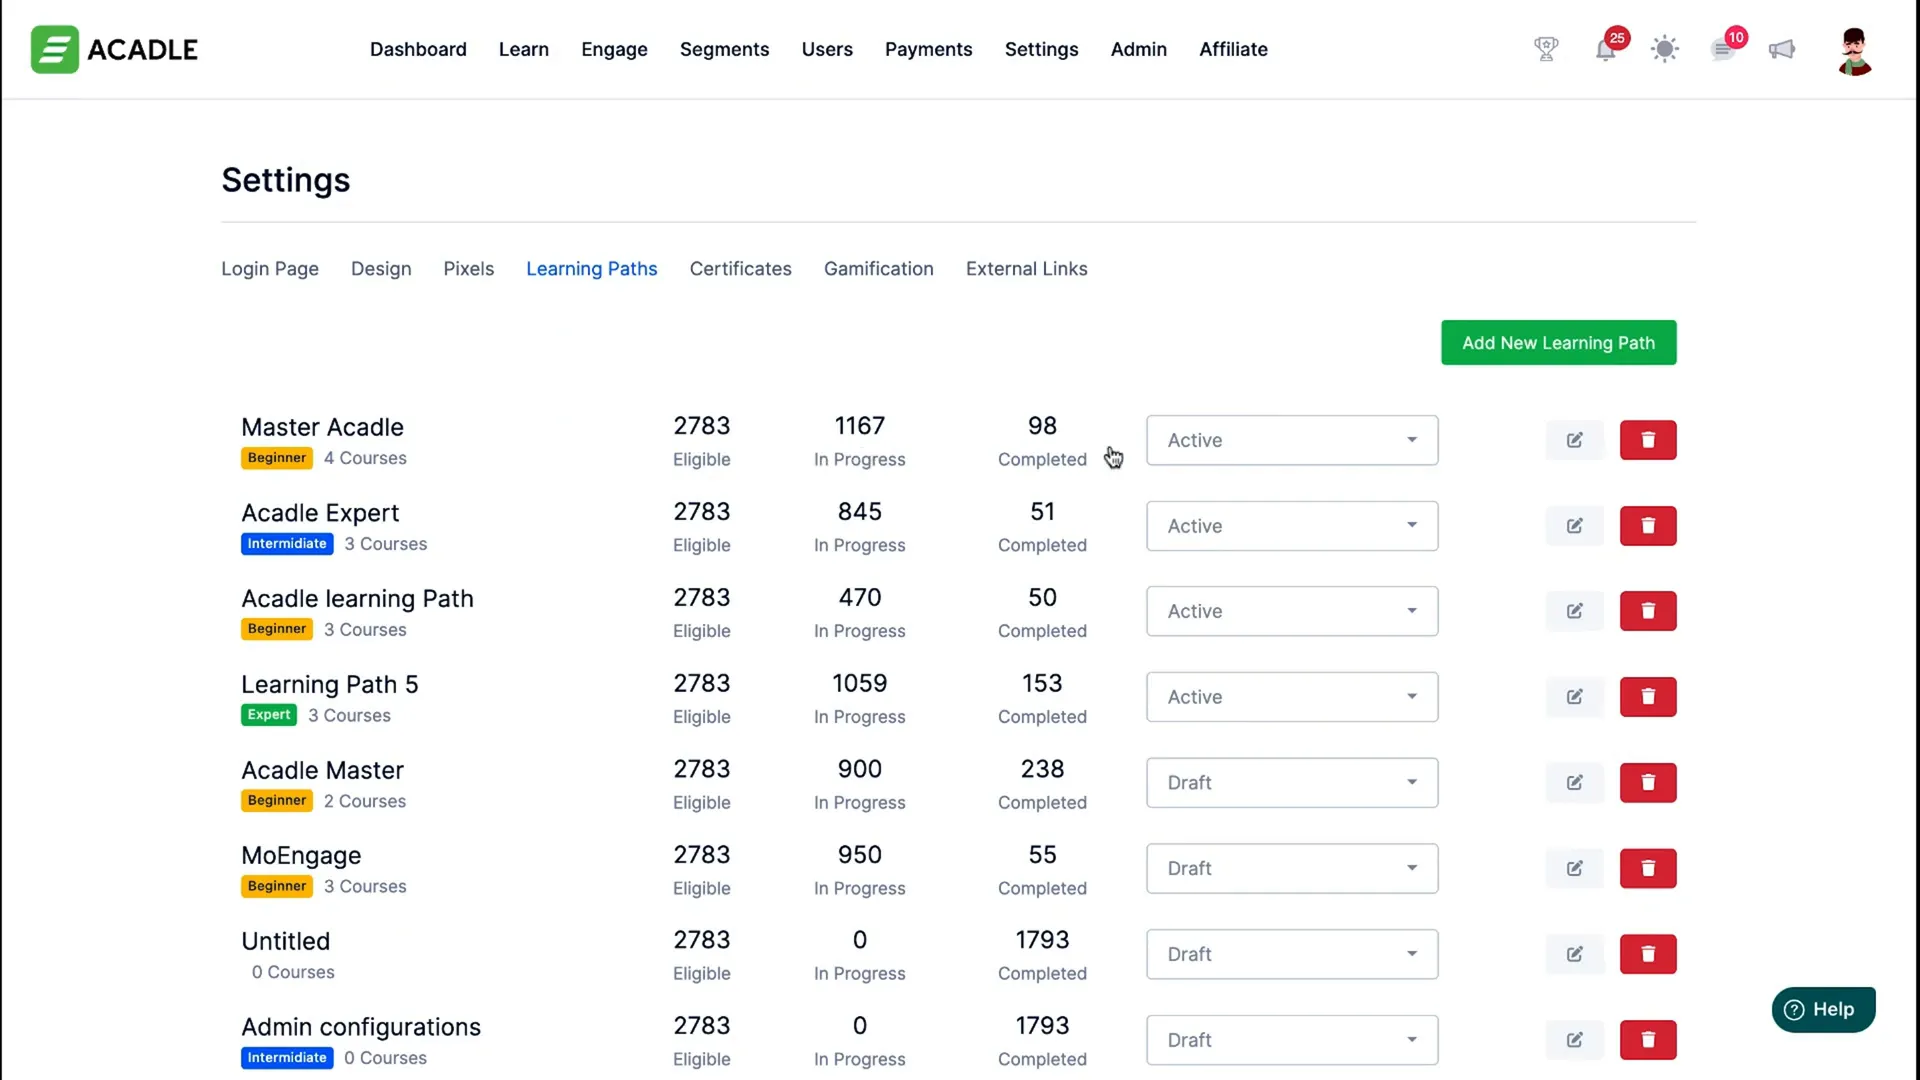Click the Pixels settings tab
Screen dimensions: 1920x1080
coord(469,269)
